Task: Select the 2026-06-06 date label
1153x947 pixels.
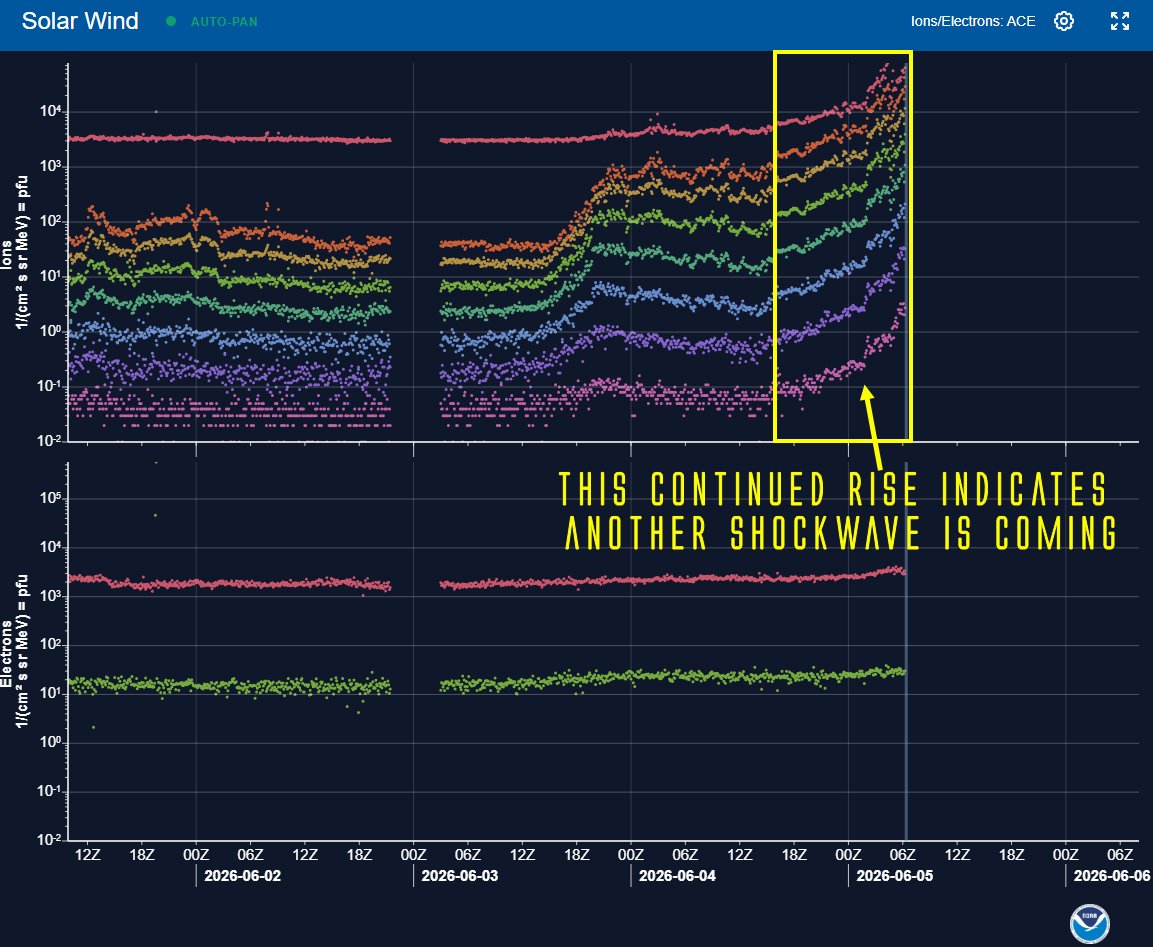Action: pyautogui.click(x=1112, y=876)
